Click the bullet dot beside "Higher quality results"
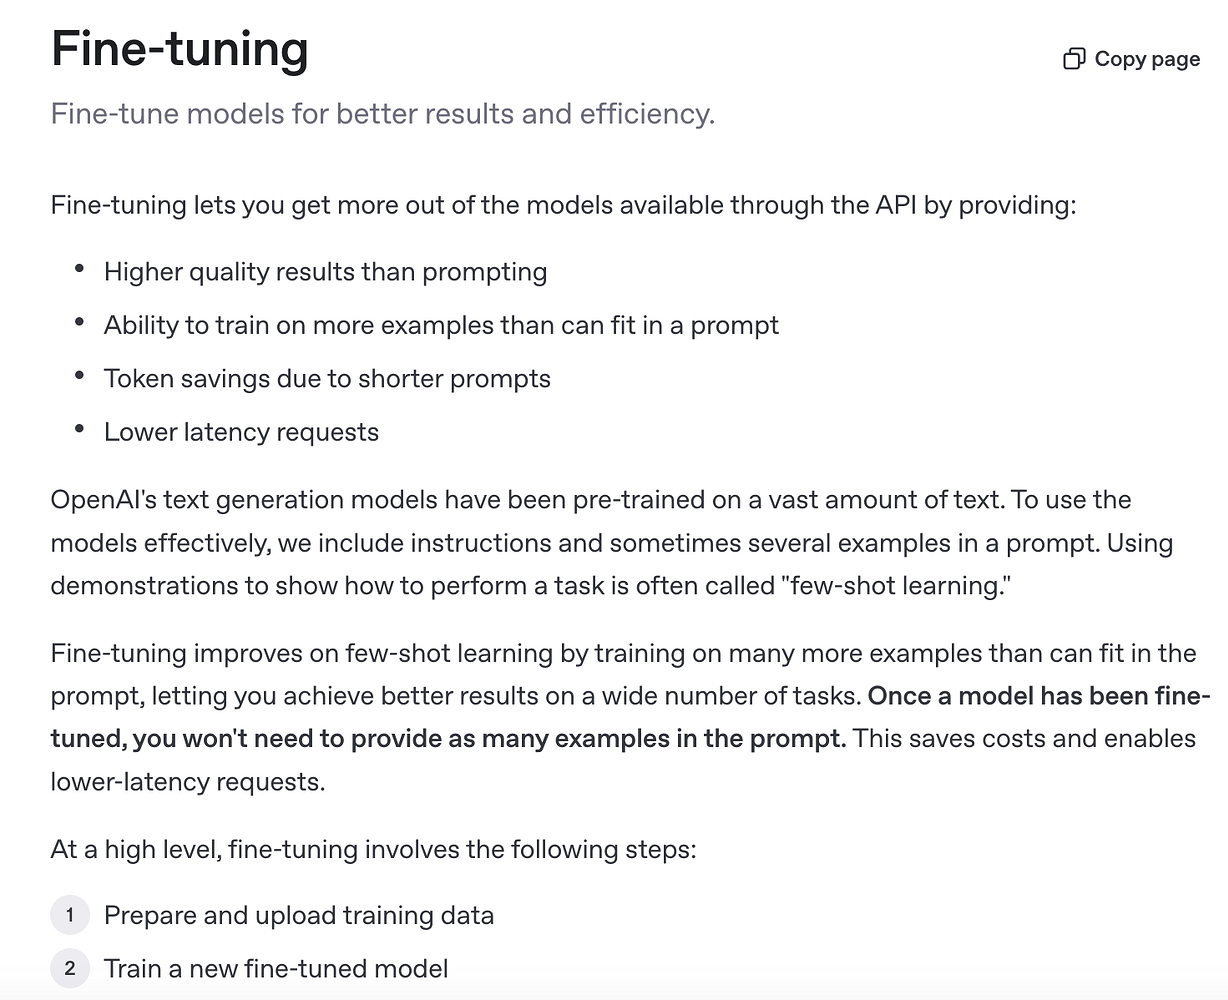 tap(80, 270)
